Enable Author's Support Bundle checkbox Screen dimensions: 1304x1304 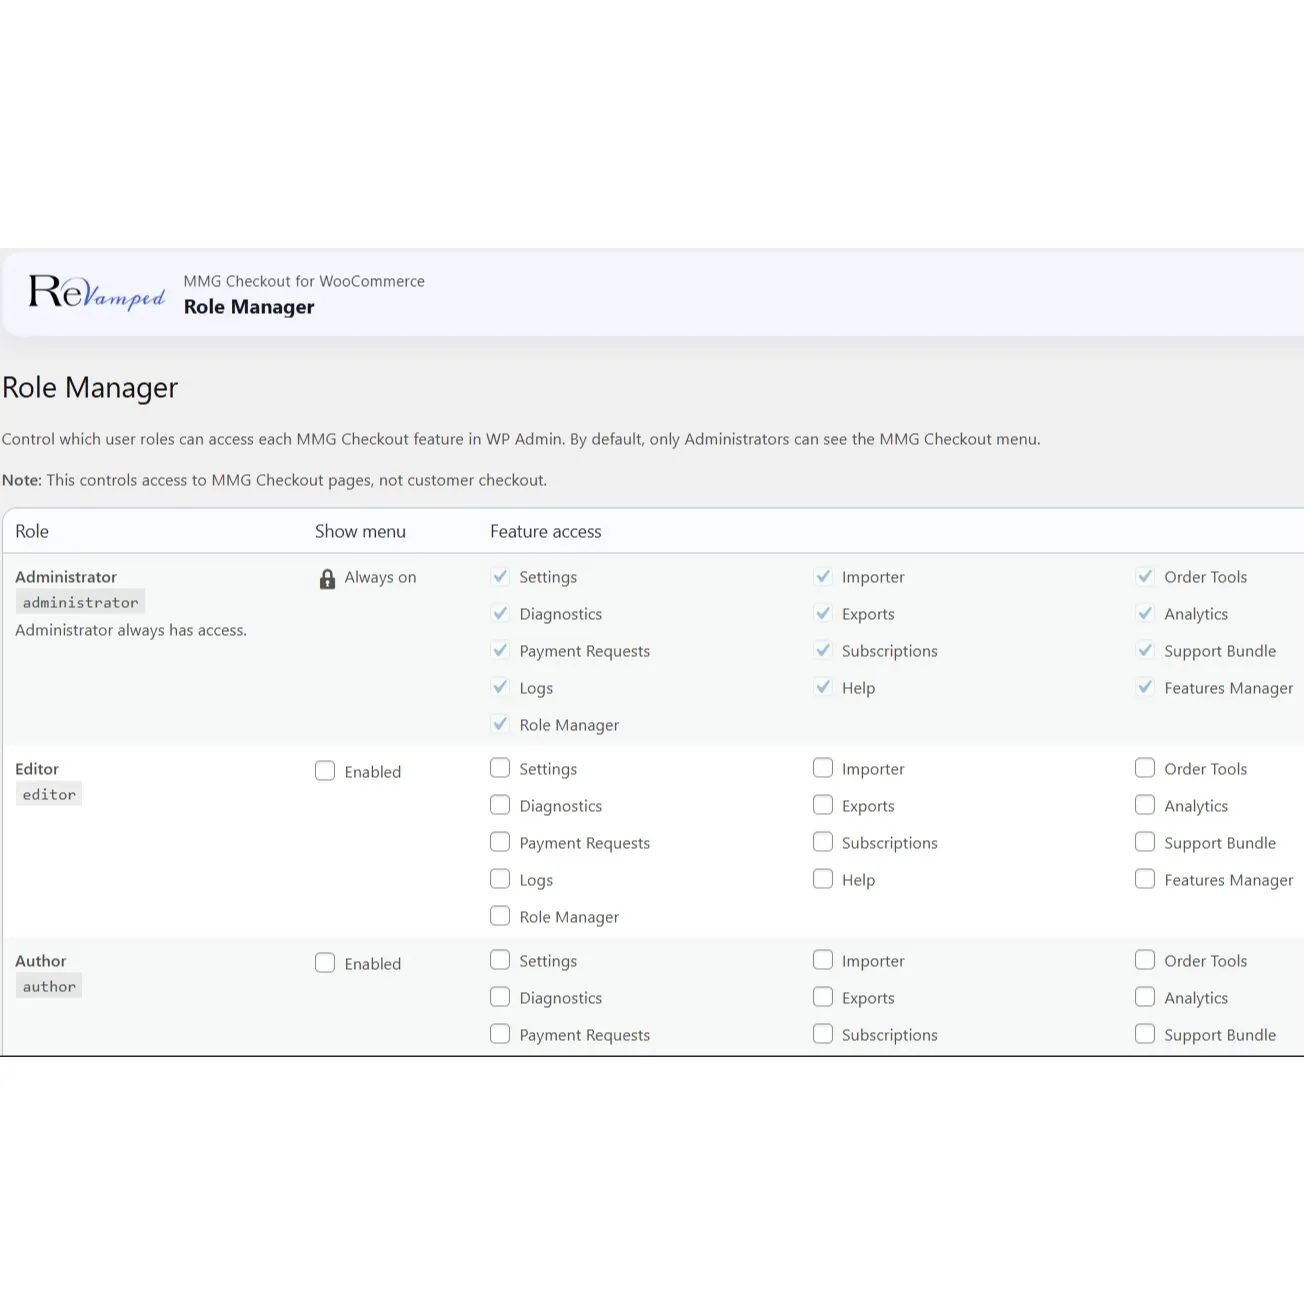(x=1145, y=1034)
